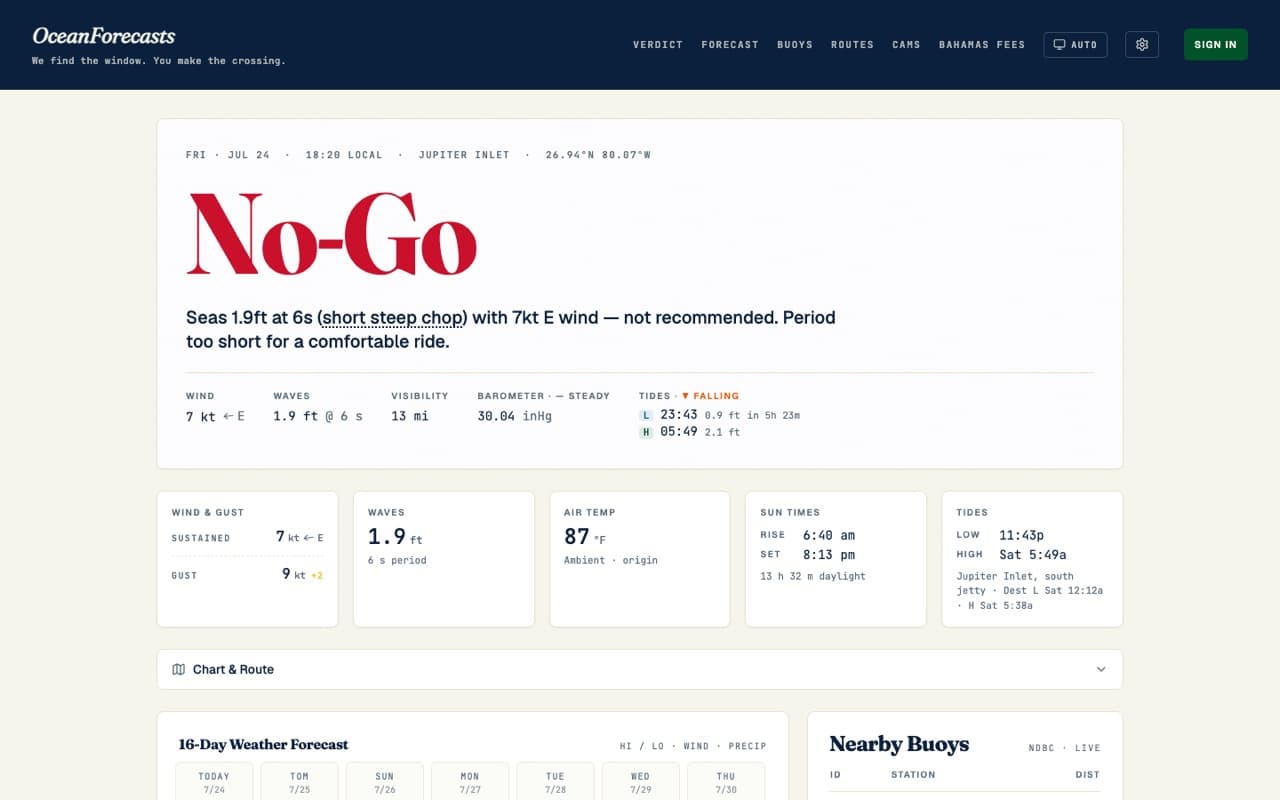Open the VERDICT nav item
The image size is (1280, 800).
658,45
